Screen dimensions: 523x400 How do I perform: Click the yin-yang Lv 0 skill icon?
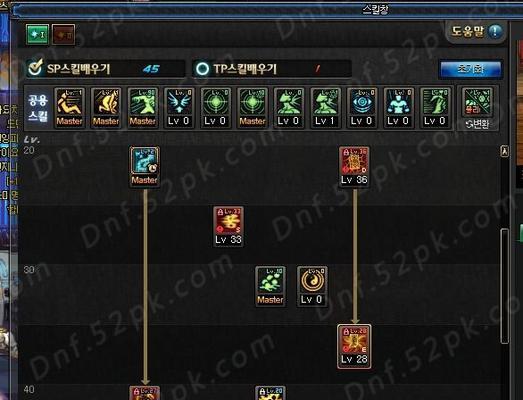click(x=312, y=286)
